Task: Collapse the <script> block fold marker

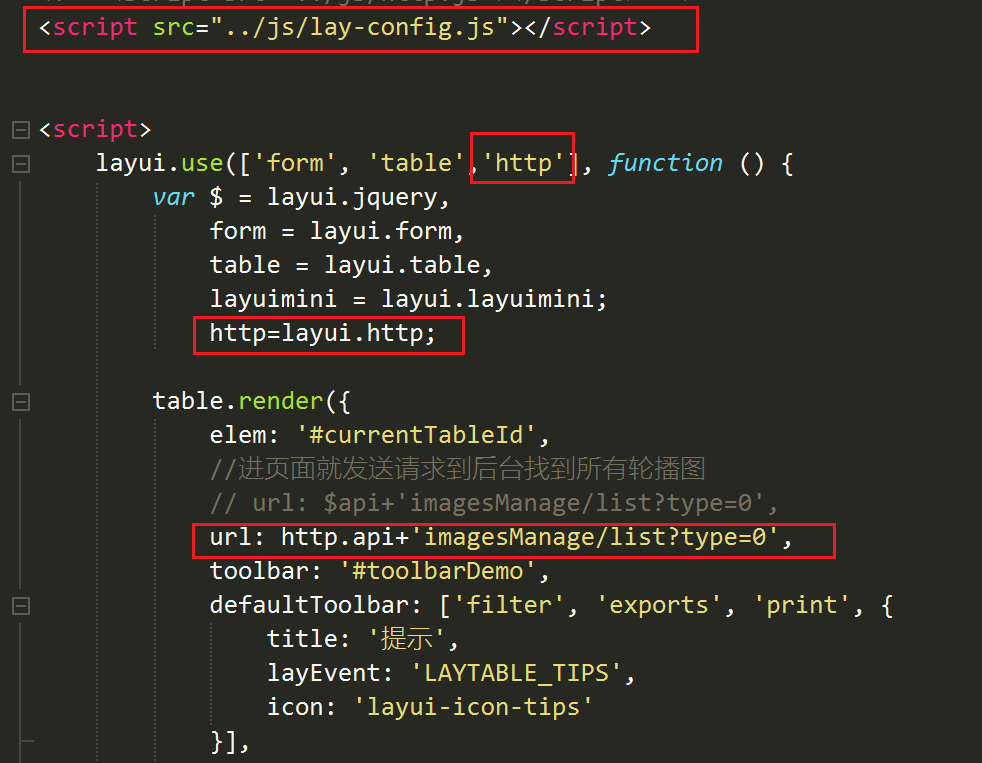Action: 21,128
